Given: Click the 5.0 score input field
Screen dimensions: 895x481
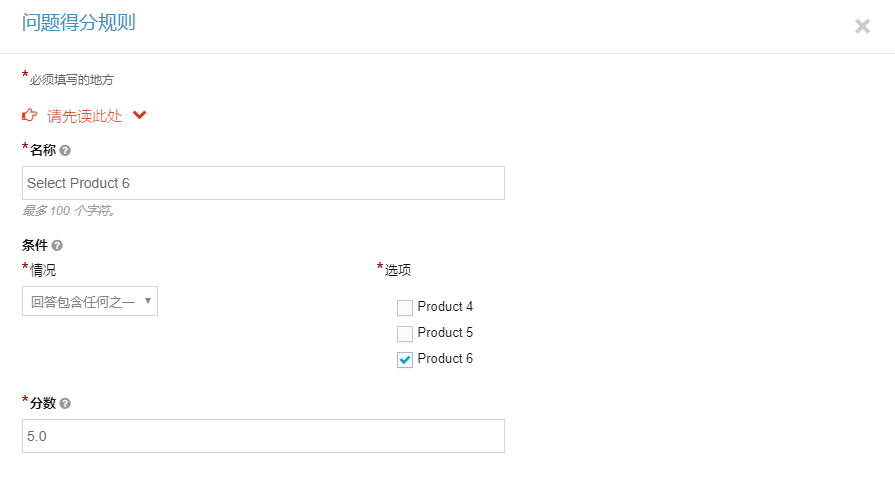Looking at the screenshot, I should (x=263, y=436).
